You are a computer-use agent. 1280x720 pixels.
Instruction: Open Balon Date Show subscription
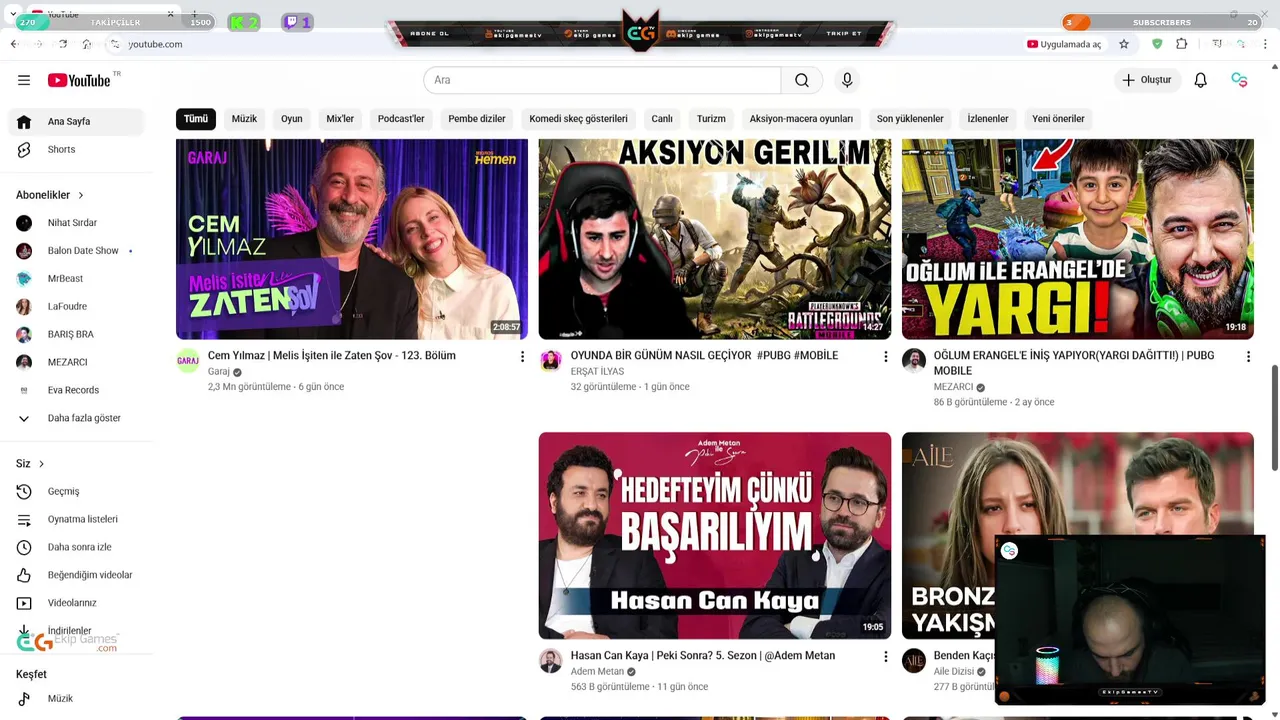pos(76,251)
